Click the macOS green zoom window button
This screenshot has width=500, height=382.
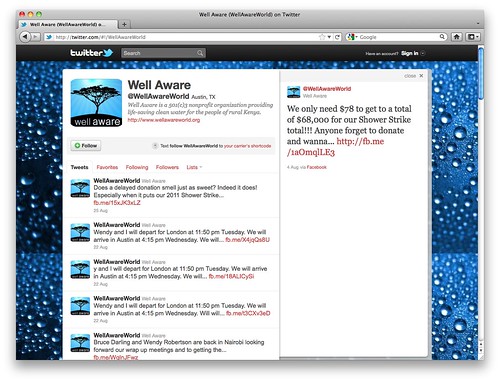(39, 14)
